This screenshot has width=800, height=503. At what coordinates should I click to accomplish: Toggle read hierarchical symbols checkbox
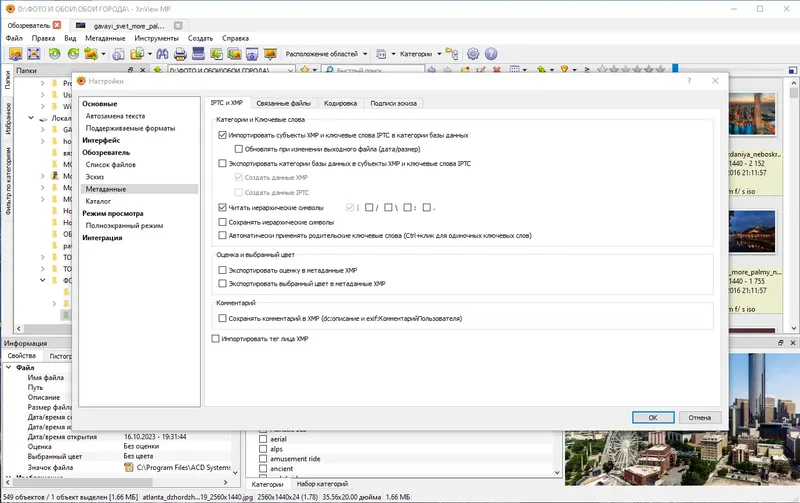[x=222, y=208]
